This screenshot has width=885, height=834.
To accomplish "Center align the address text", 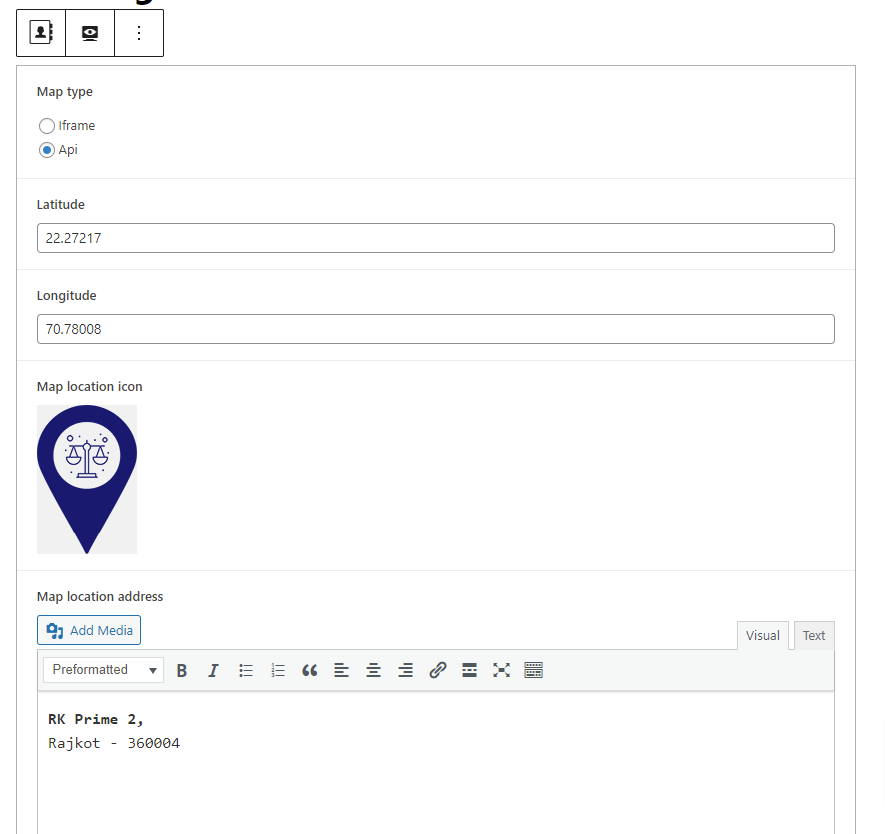I will (374, 670).
